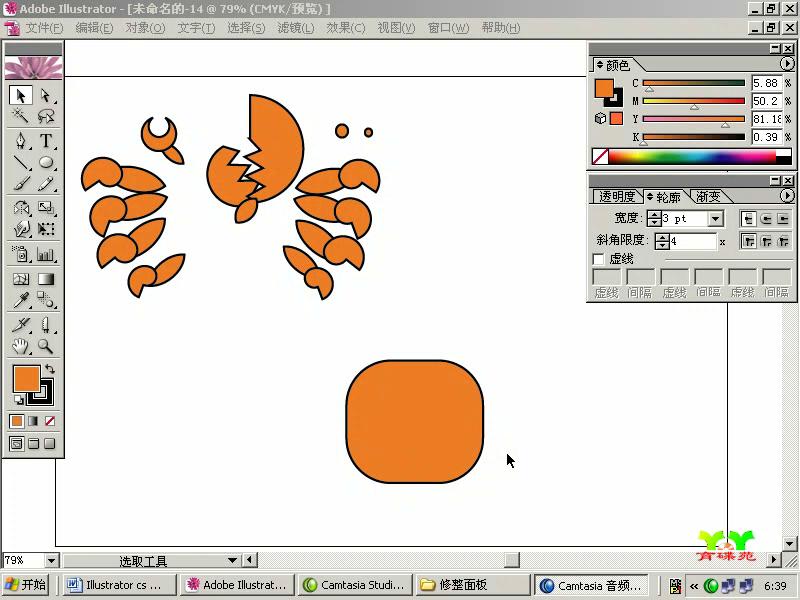Switch to Camtasia Studio taskbar button
Screen dimensions: 800x600
click(x=355, y=585)
